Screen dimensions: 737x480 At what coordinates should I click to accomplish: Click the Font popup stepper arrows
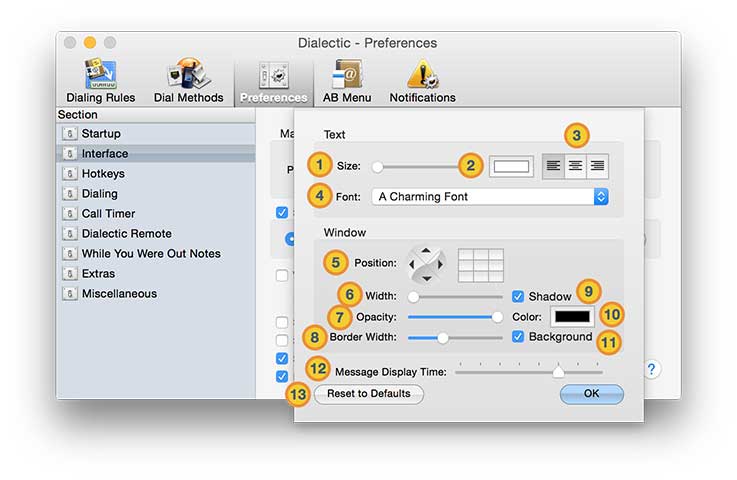coord(601,197)
